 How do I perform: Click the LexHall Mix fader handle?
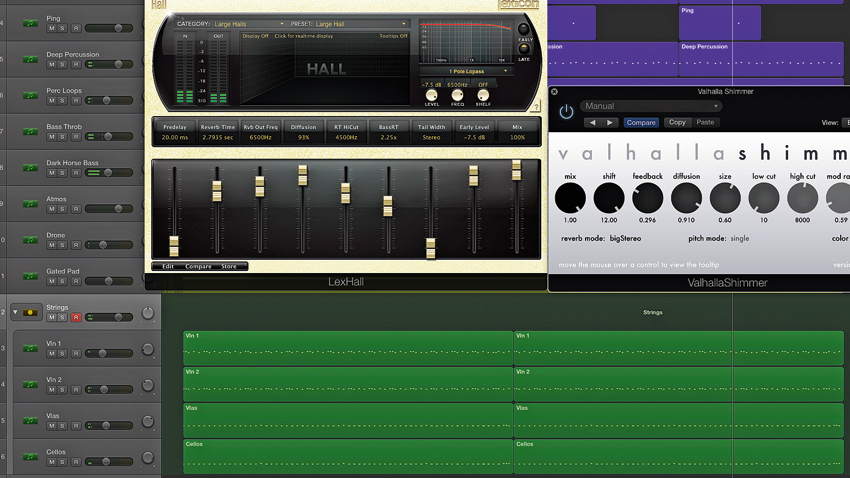point(517,170)
